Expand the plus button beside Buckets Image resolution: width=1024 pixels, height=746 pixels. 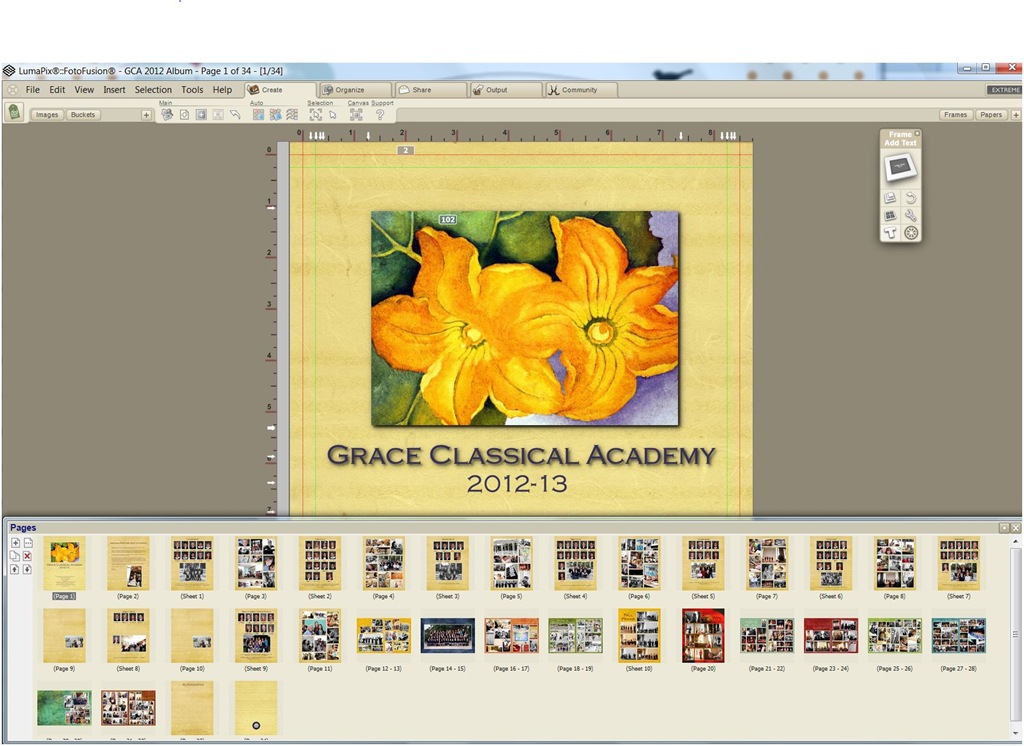(146, 115)
